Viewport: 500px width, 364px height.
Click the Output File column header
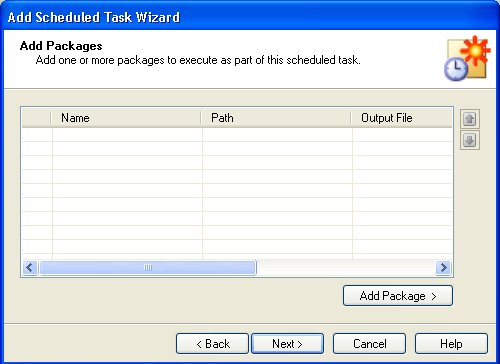point(402,118)
